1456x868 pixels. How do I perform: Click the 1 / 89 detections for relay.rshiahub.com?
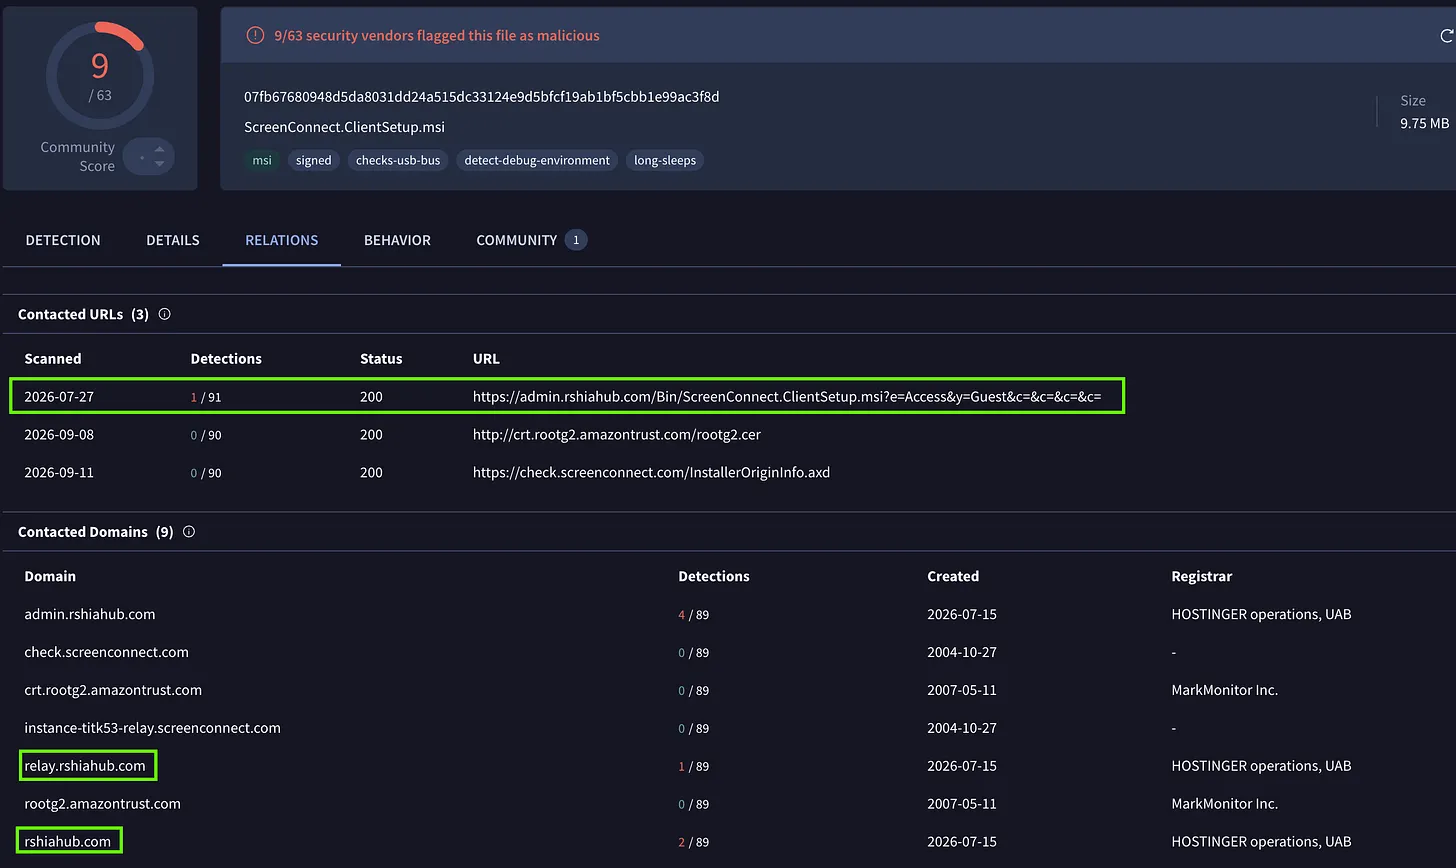[x=694, y=767]
